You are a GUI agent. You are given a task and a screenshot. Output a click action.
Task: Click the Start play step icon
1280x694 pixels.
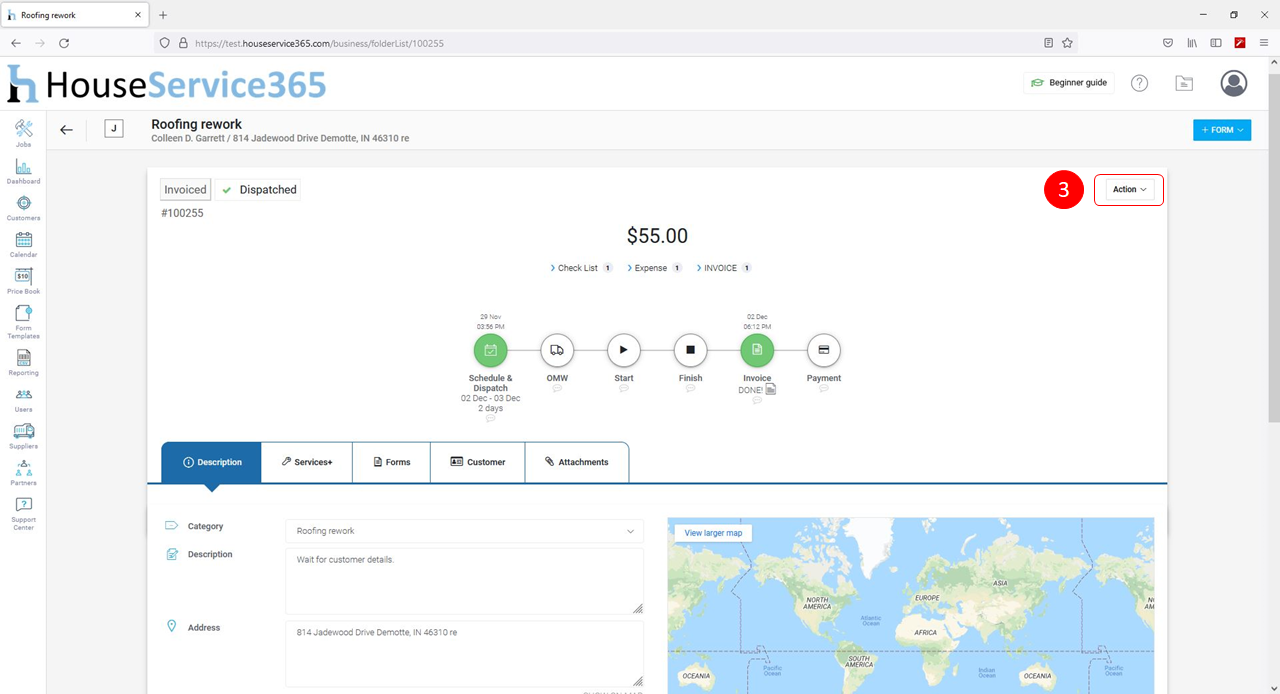point(624,350)
